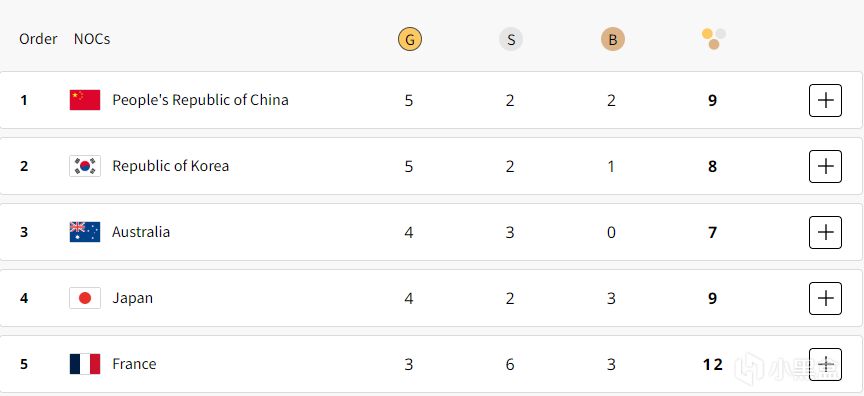Open People's Republic of China link
The image size is (864, 396).
click(x=200, y=100)
